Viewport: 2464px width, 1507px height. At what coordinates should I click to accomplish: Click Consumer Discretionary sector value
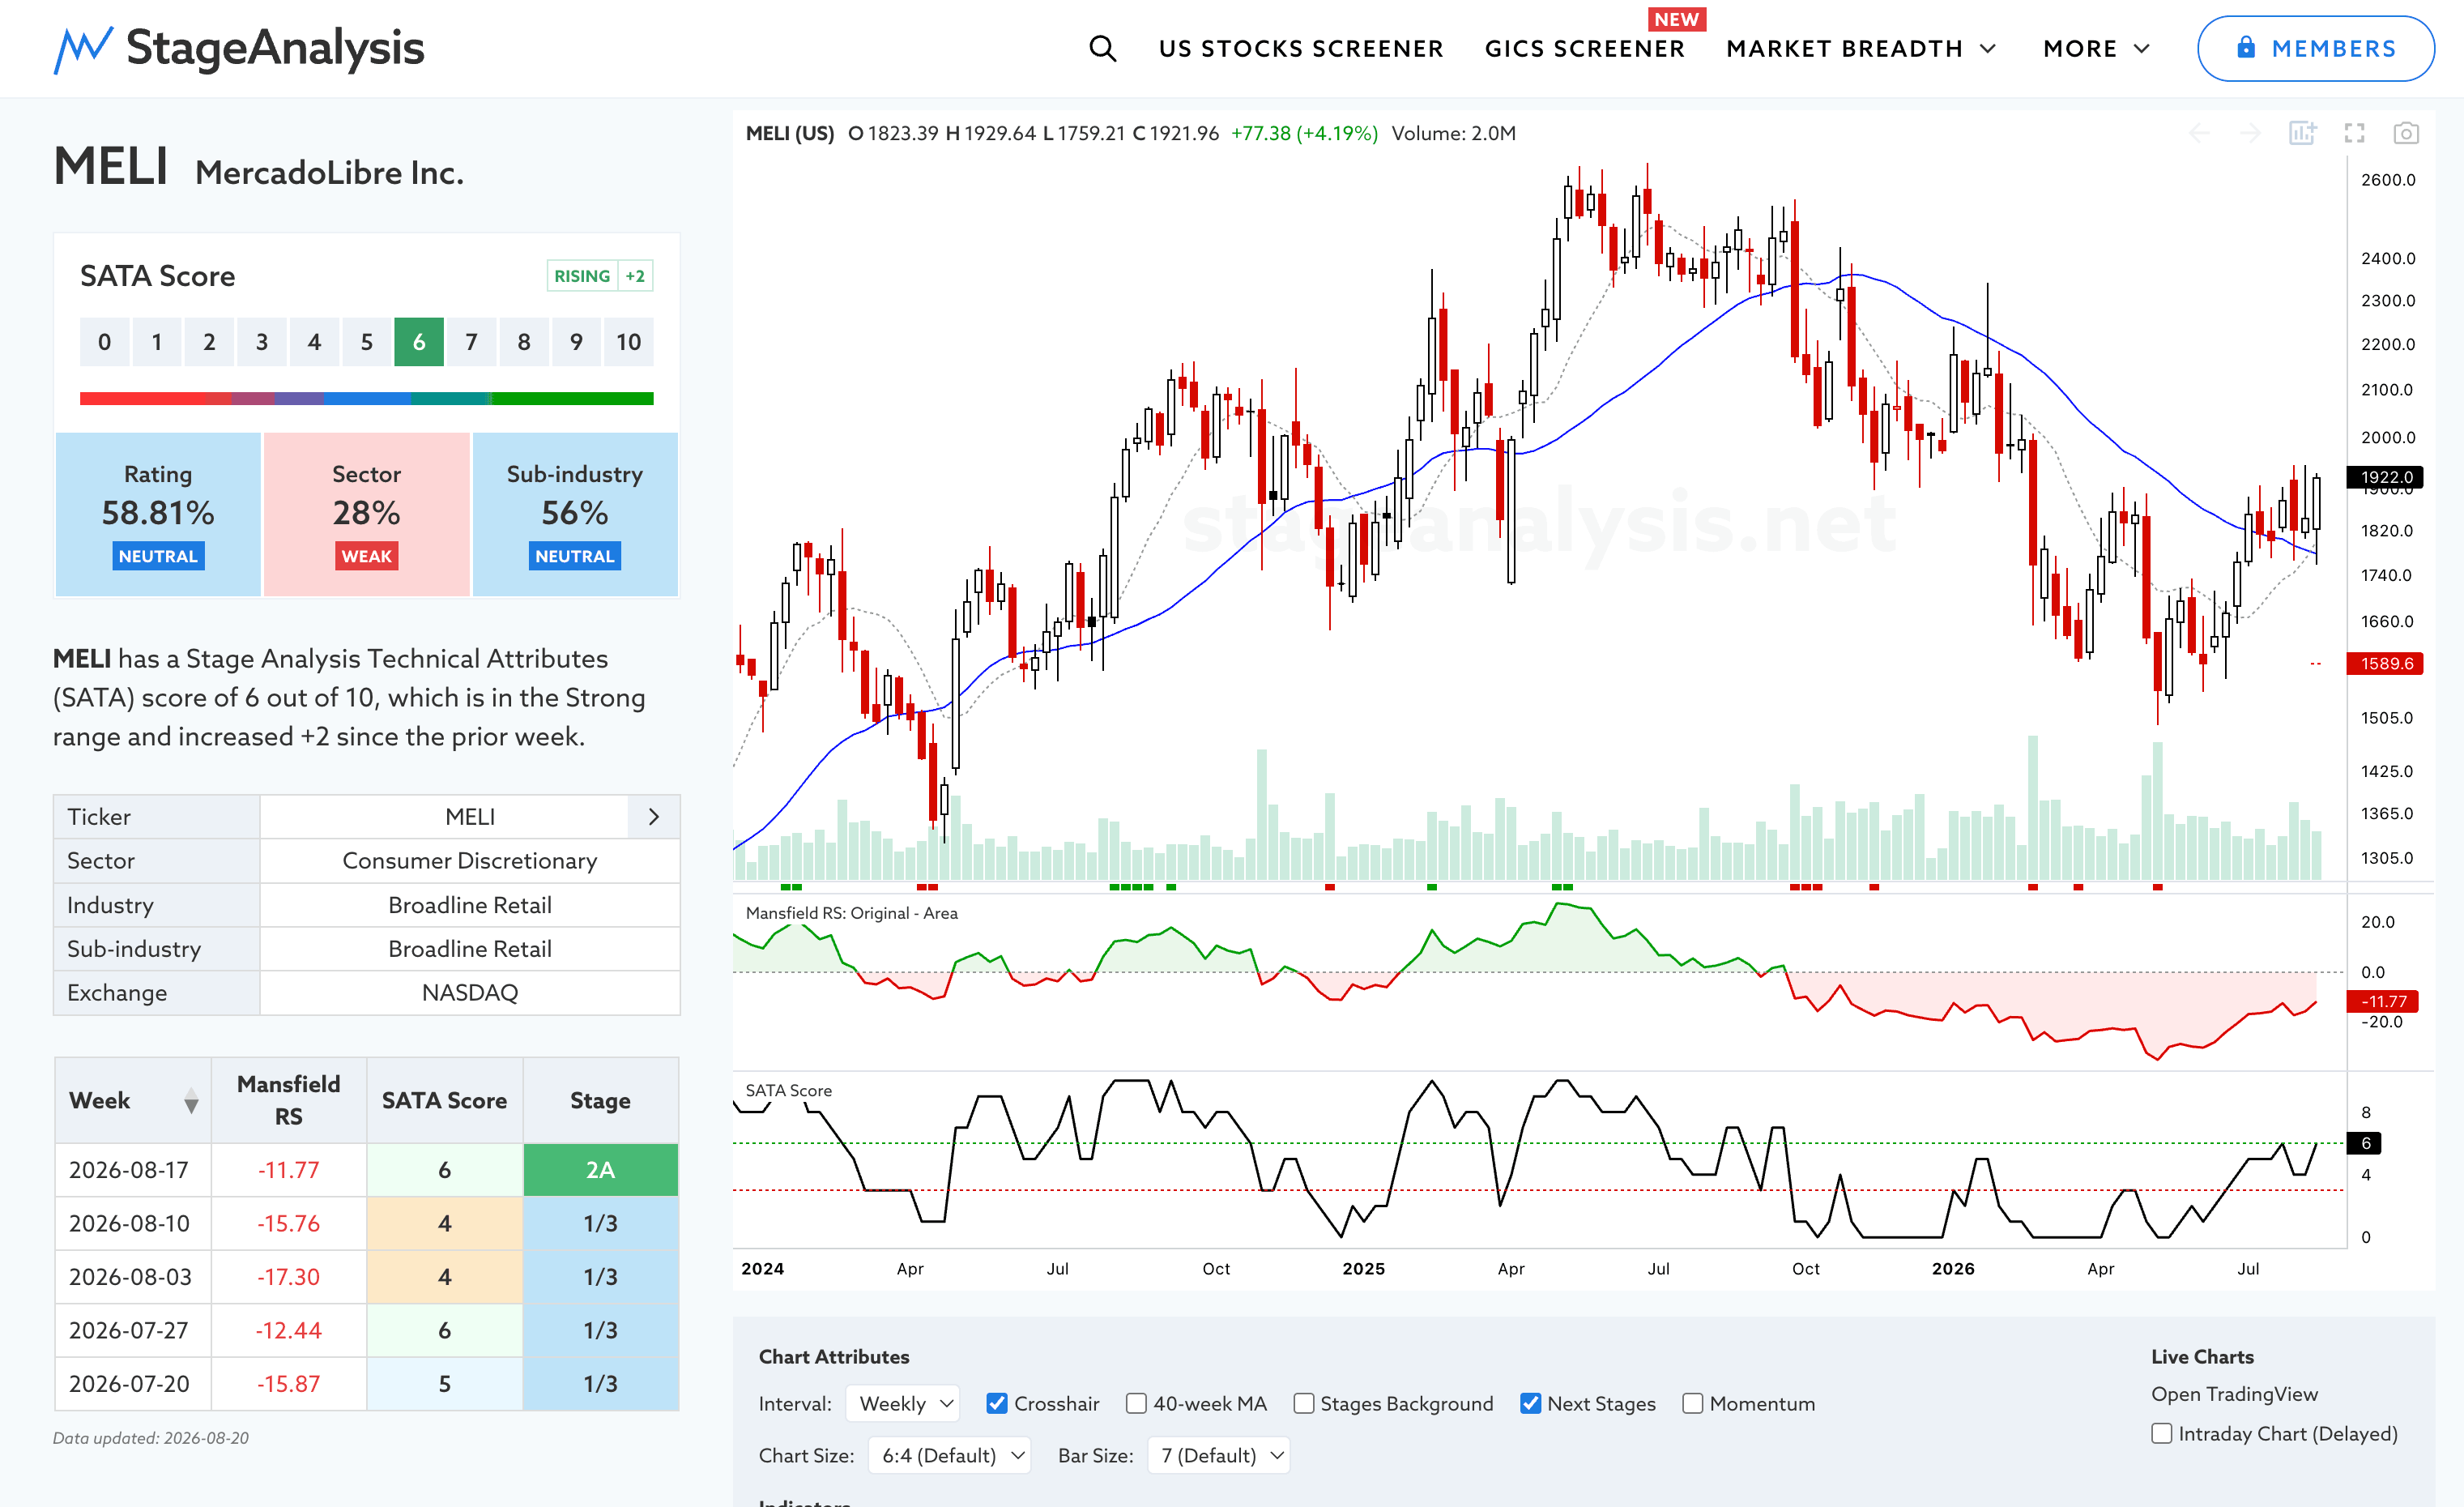[470, 861]
